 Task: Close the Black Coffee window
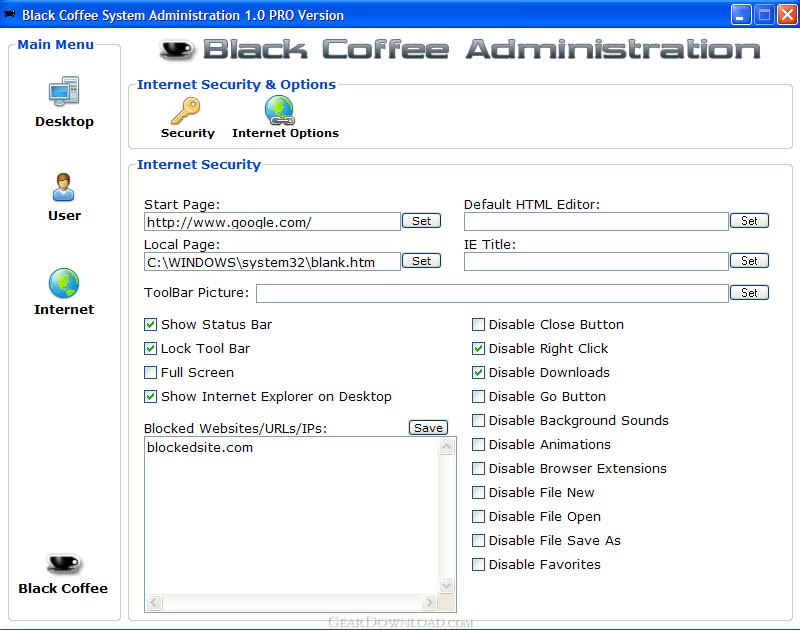coord(787,15)
